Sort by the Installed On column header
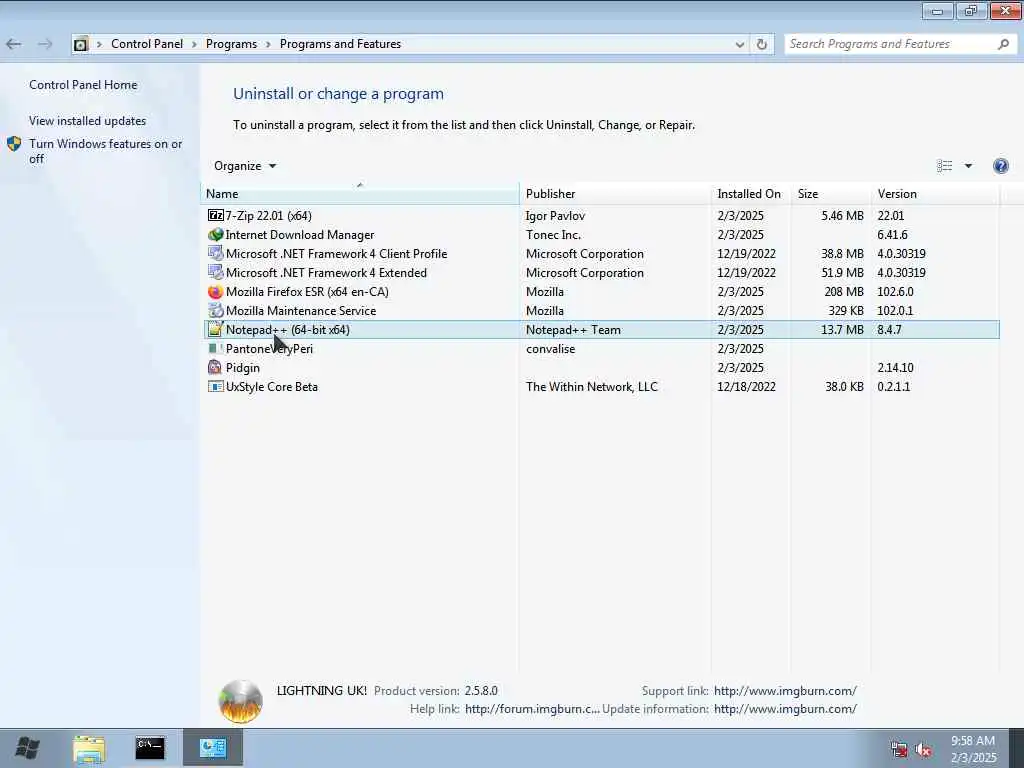This screenshot has height=768, width=1024. (x=750, y=194)
